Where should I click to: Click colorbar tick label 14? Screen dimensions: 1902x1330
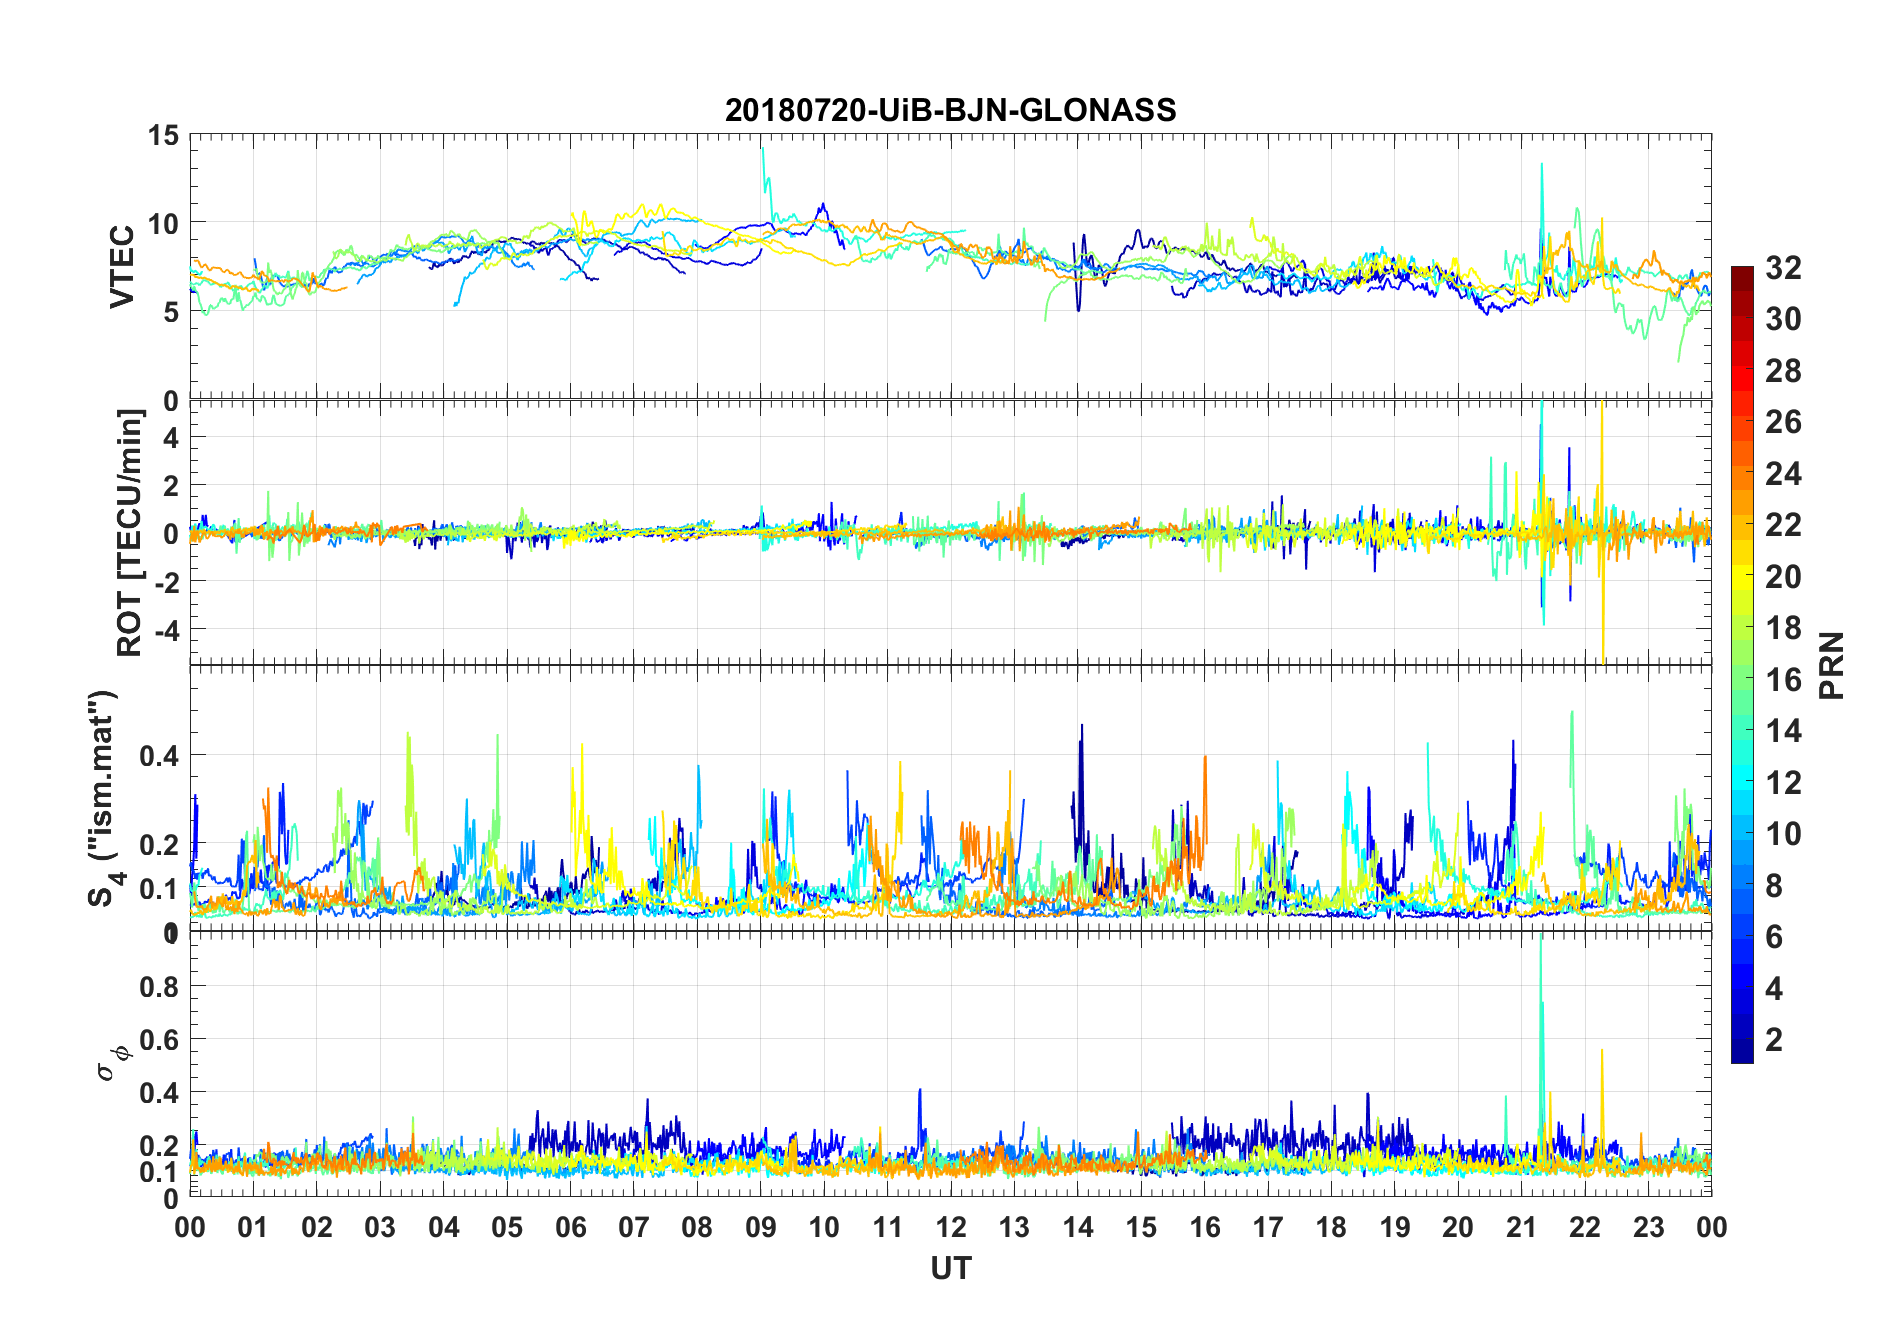click(1783, 731)
